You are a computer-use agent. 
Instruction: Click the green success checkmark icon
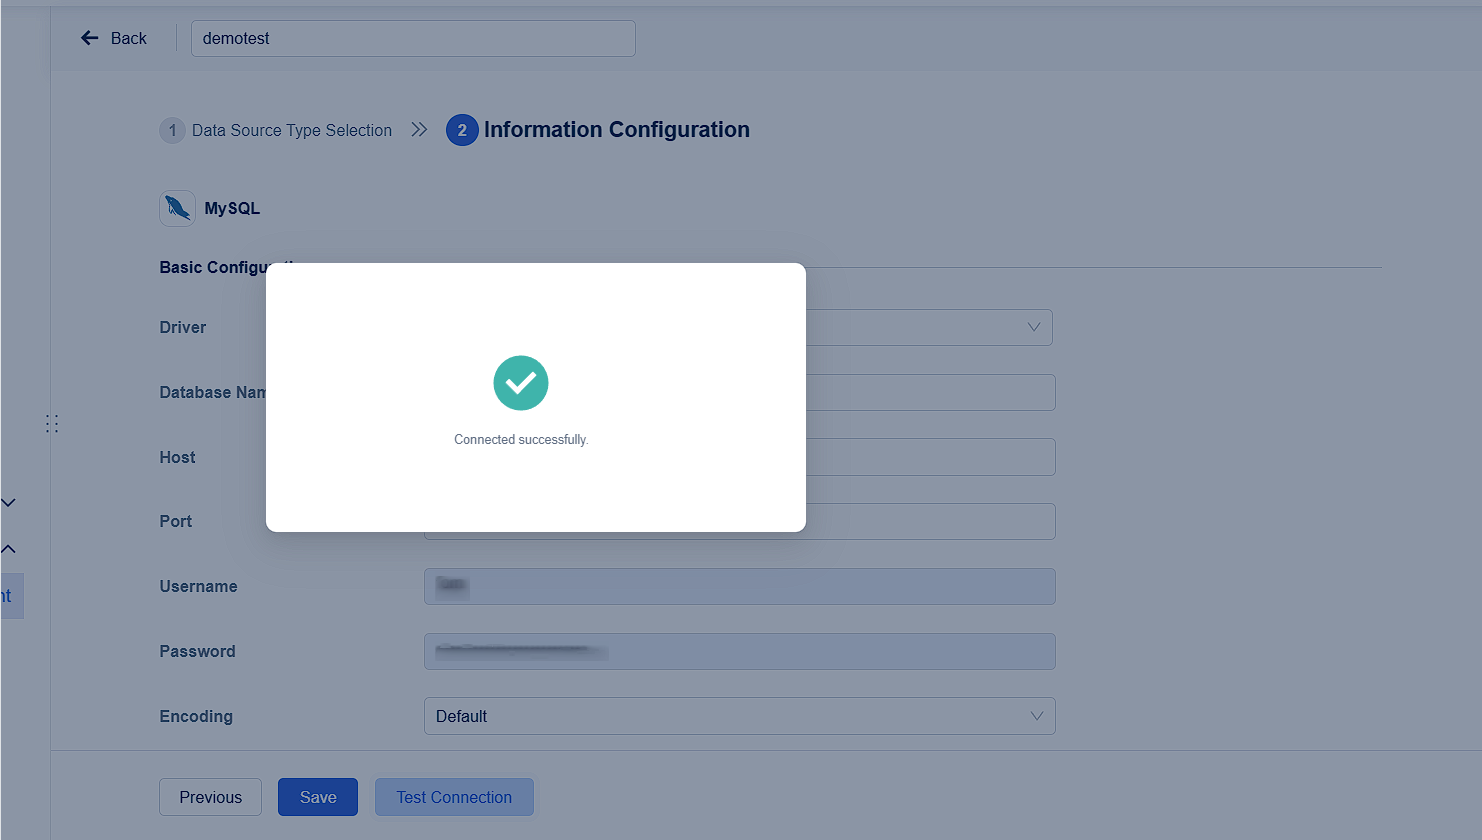pos(520,383)
